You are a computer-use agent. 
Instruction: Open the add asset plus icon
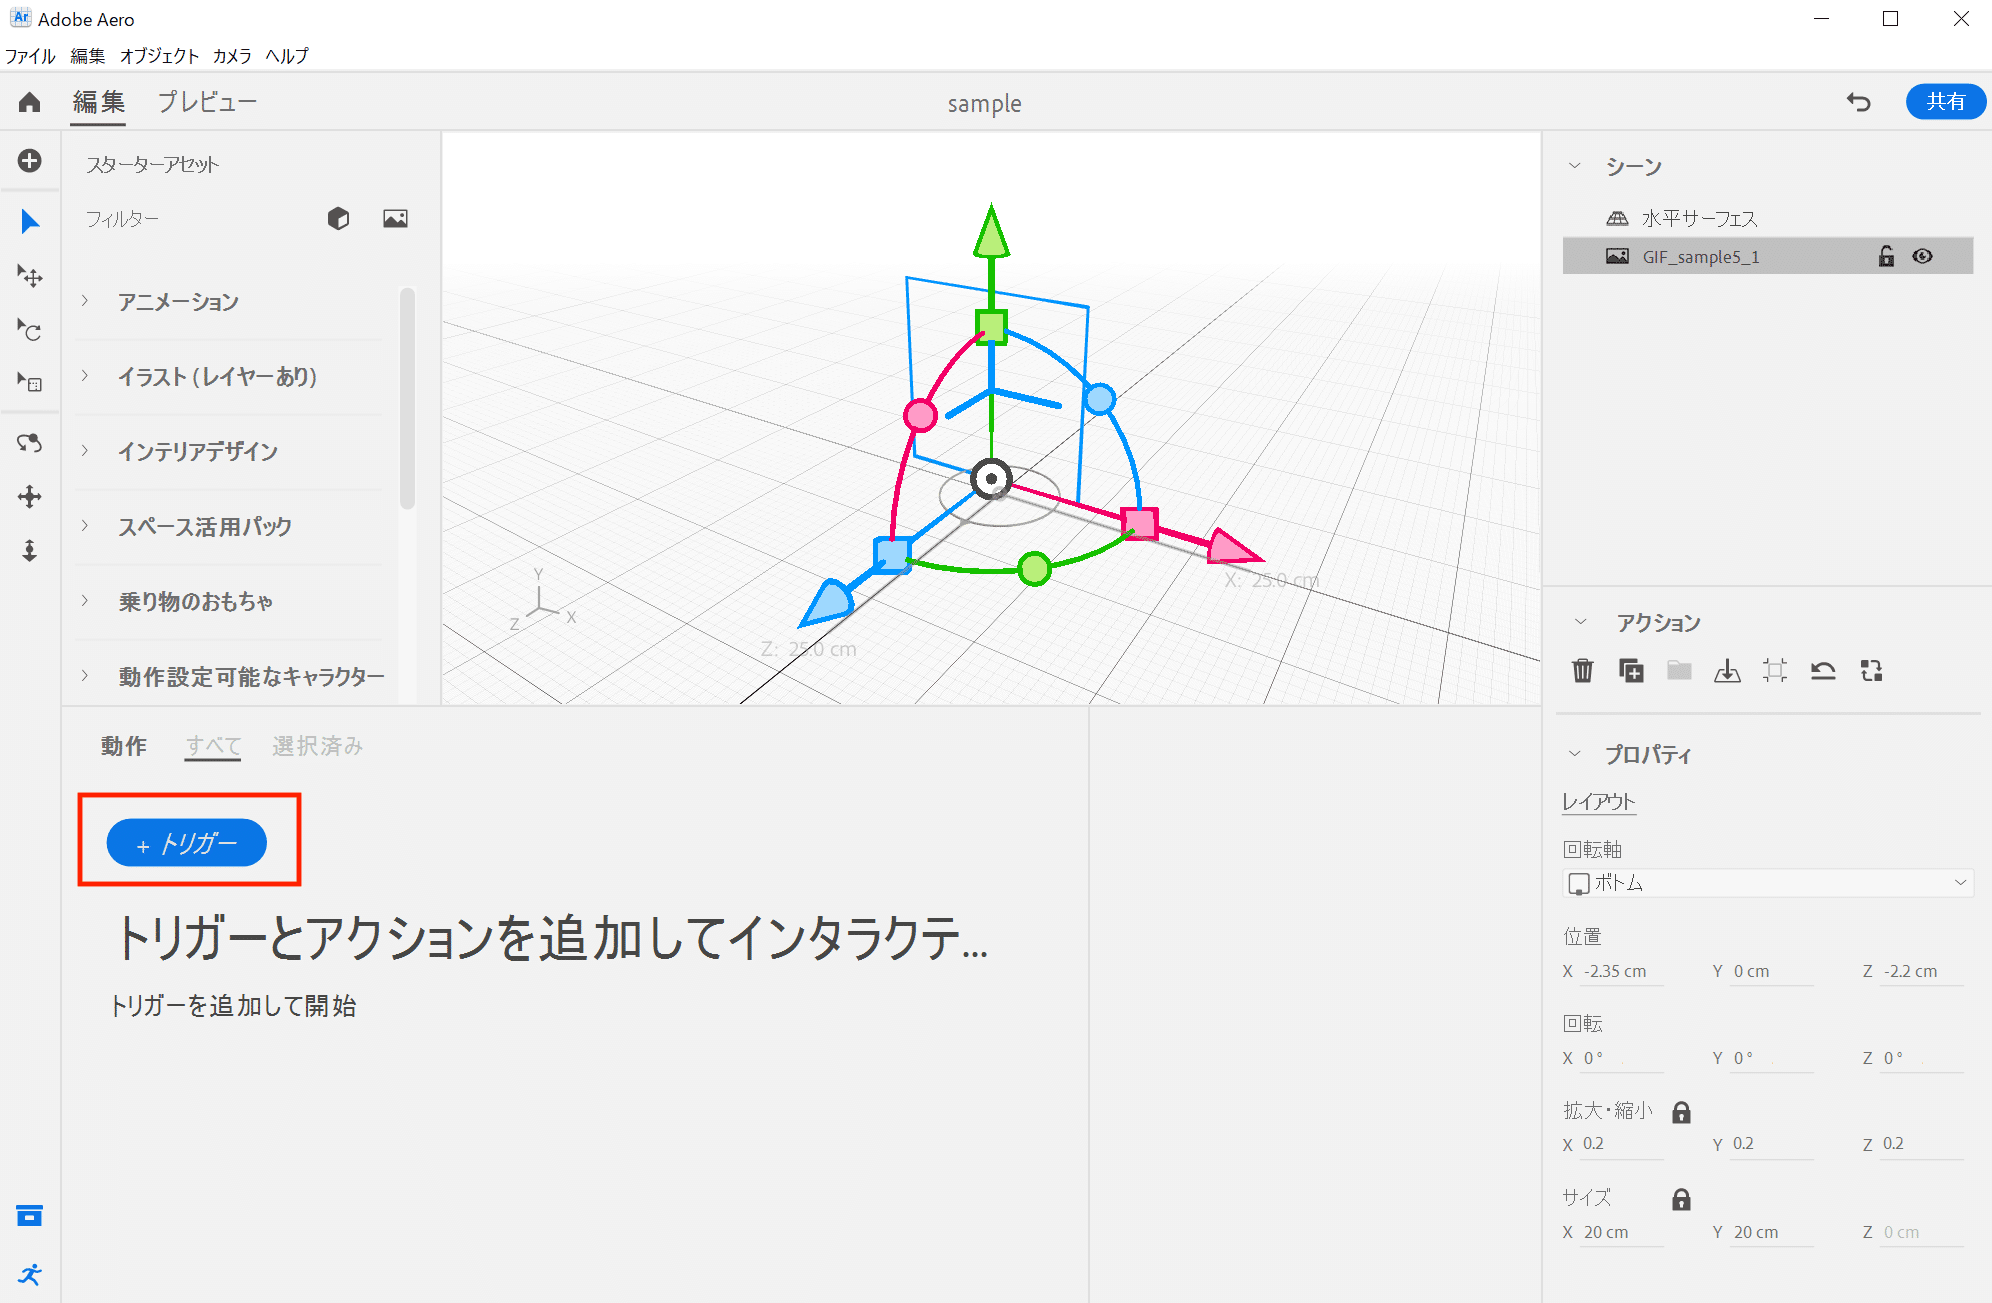tap(29, 161)
